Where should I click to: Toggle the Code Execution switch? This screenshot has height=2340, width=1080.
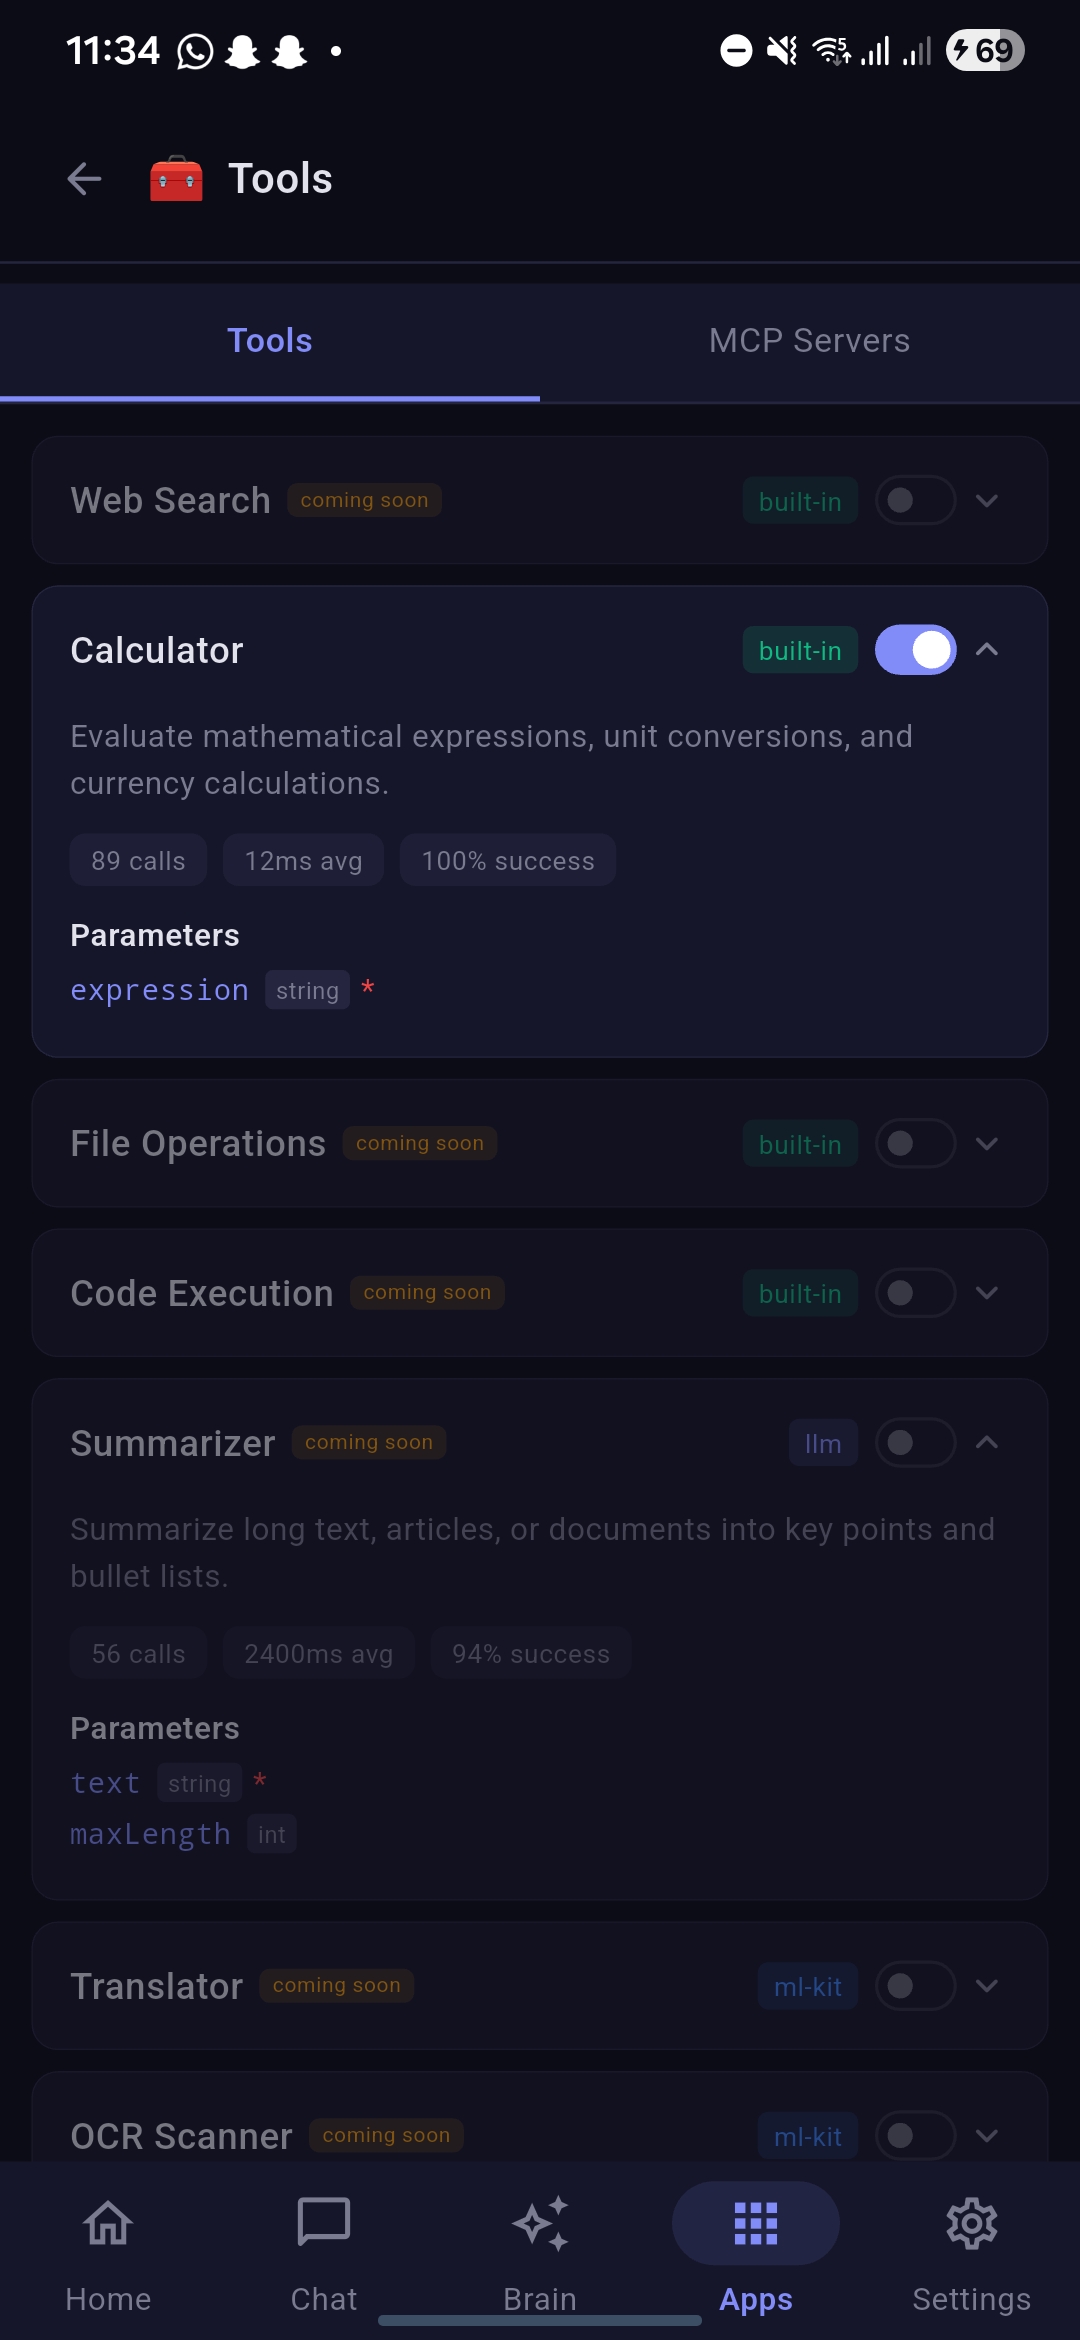[915, 1293]
